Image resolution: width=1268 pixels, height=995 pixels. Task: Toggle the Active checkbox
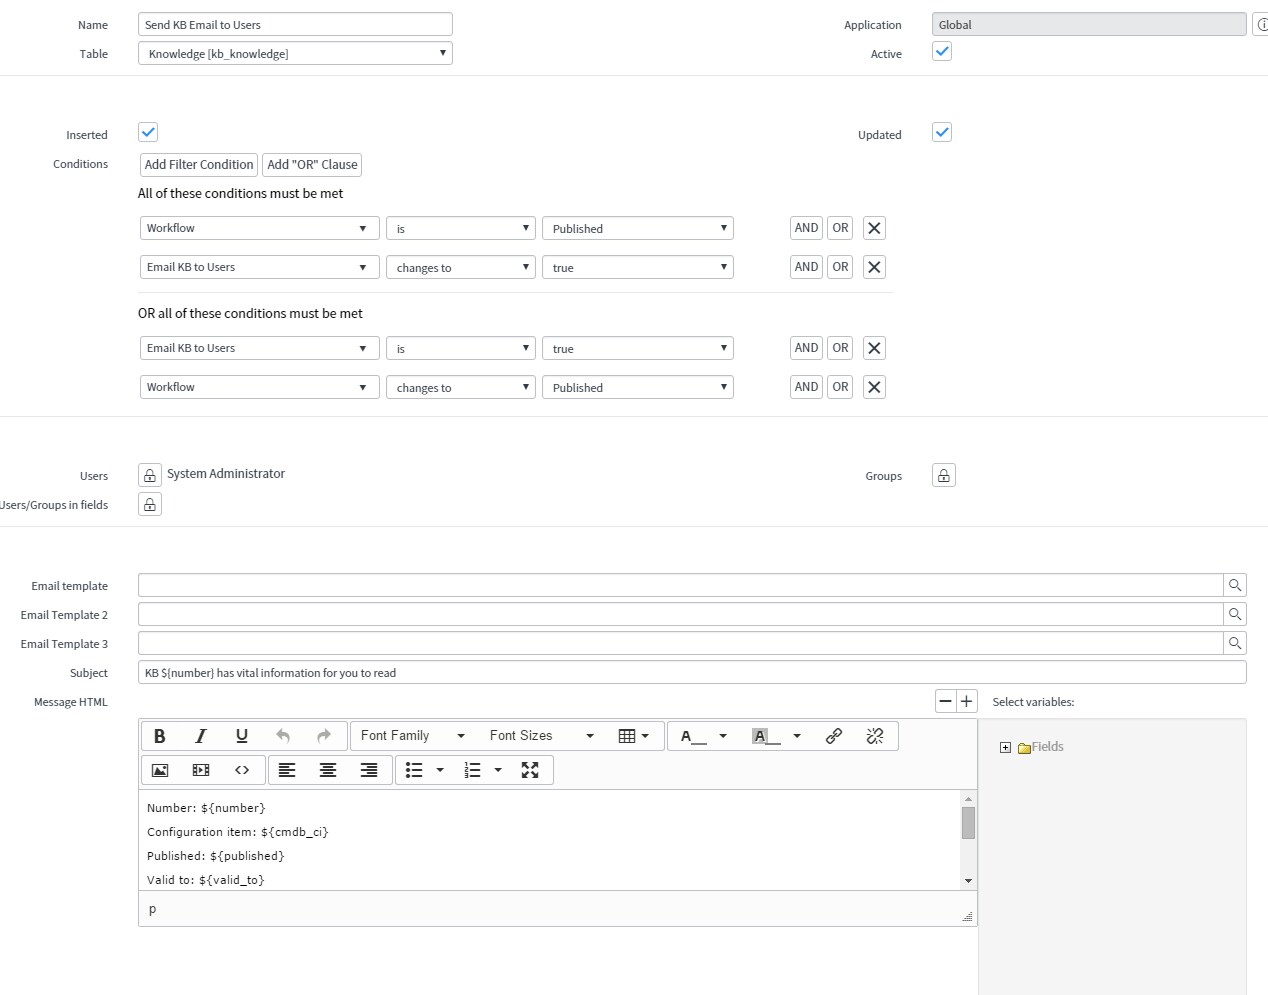pyautogui.click(x=942, y=51)
